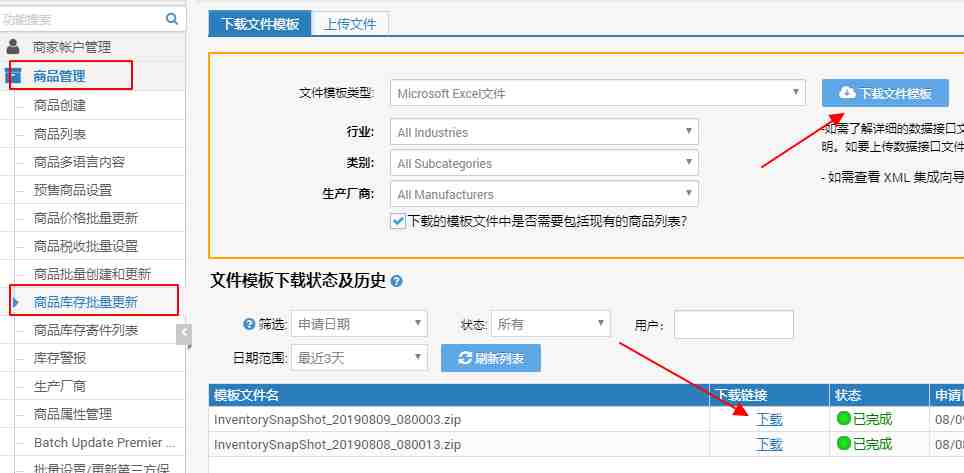Click the 功能搜索 search input field
The height and width of the screenshot is (473, 964).
[x=83, y=19]
